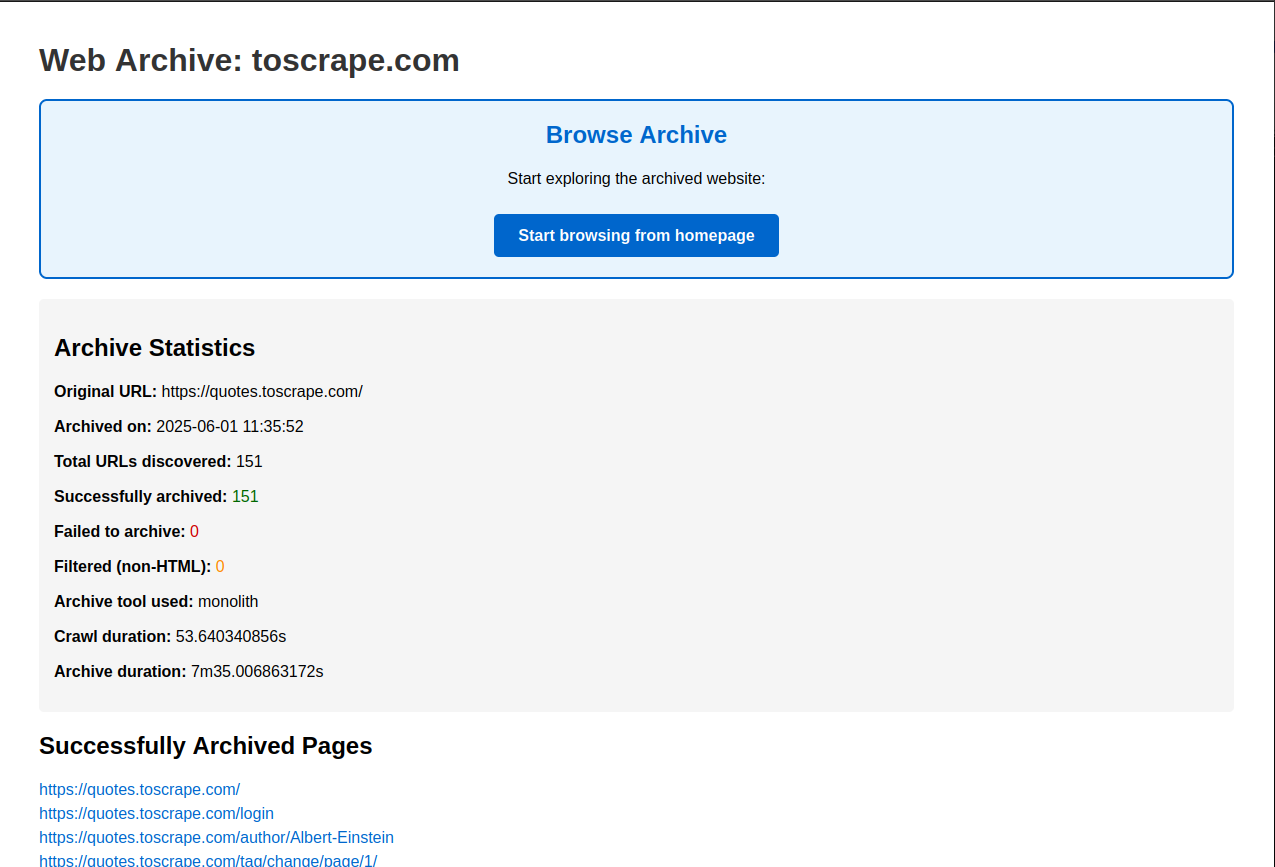Click the monolith archive tool name
The width and height of the screenshot is (1275, 867).
228,601
